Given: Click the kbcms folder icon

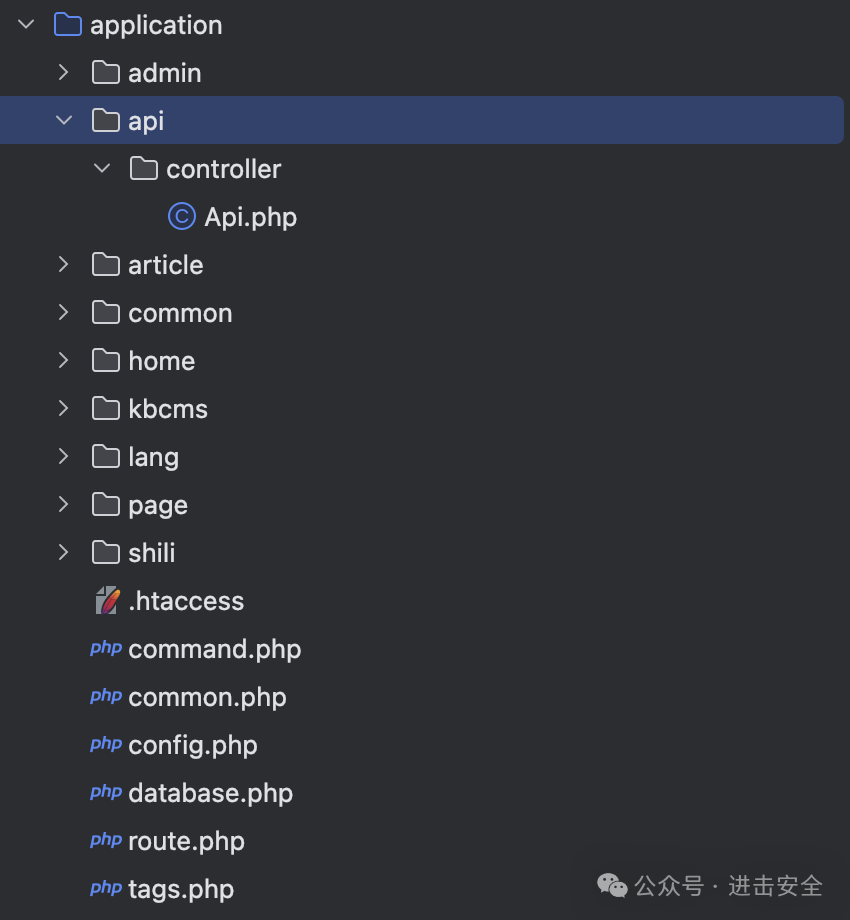Looking at the screenshot, I should 106,409.
